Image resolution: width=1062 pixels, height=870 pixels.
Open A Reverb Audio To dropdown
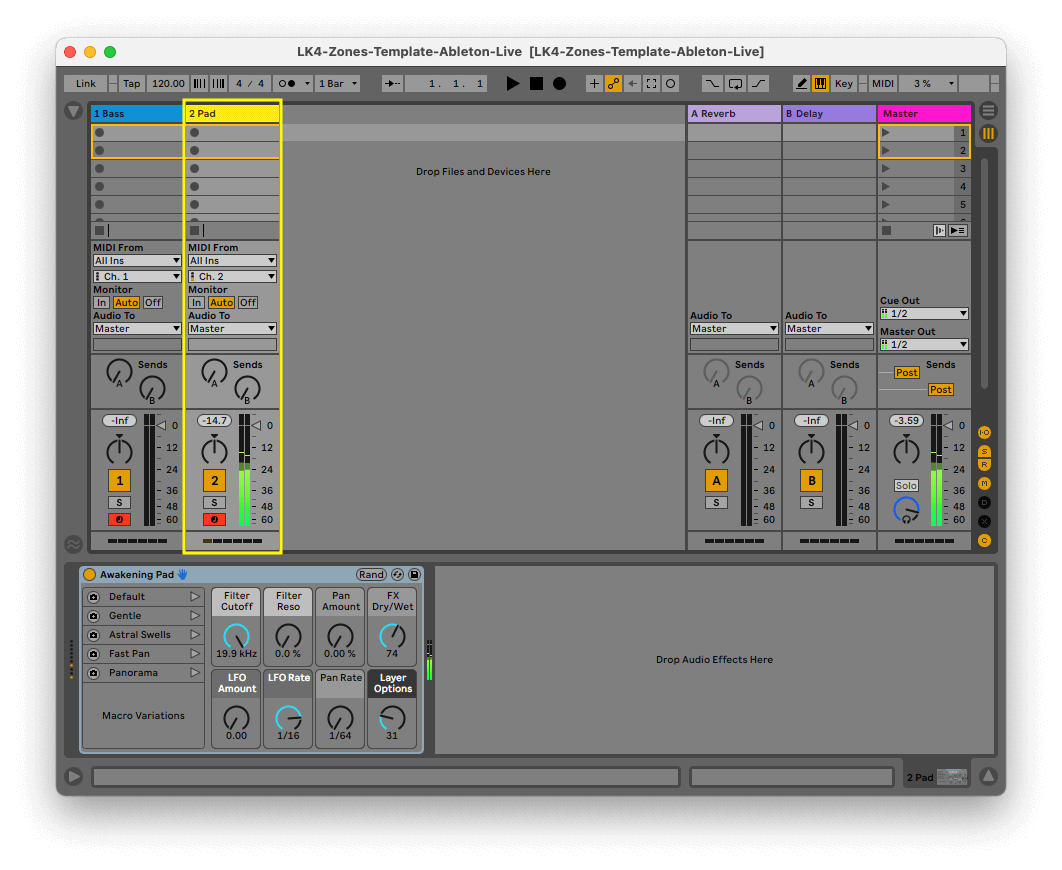pos(734,328)
